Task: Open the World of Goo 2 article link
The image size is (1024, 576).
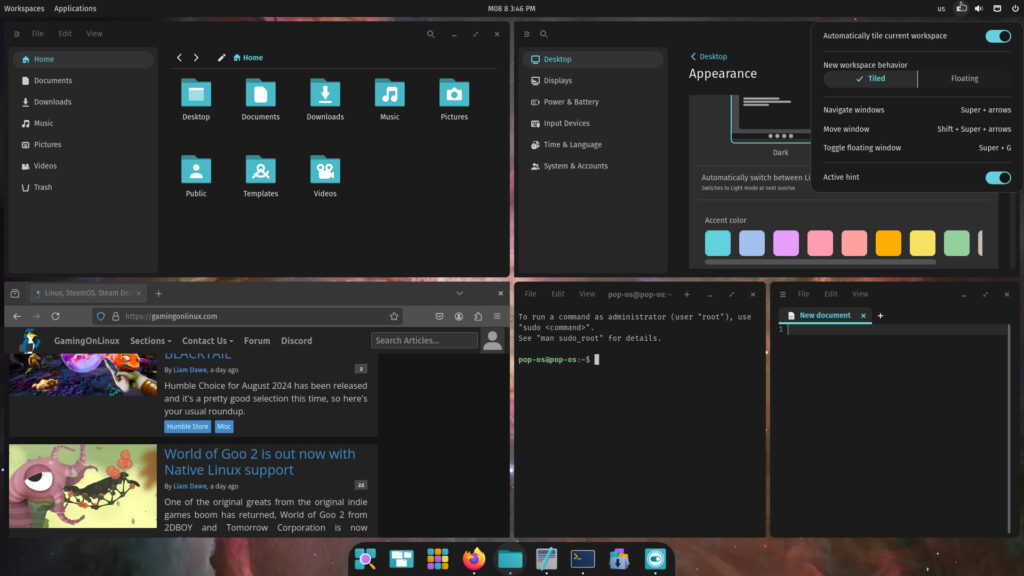Action: 259,461
